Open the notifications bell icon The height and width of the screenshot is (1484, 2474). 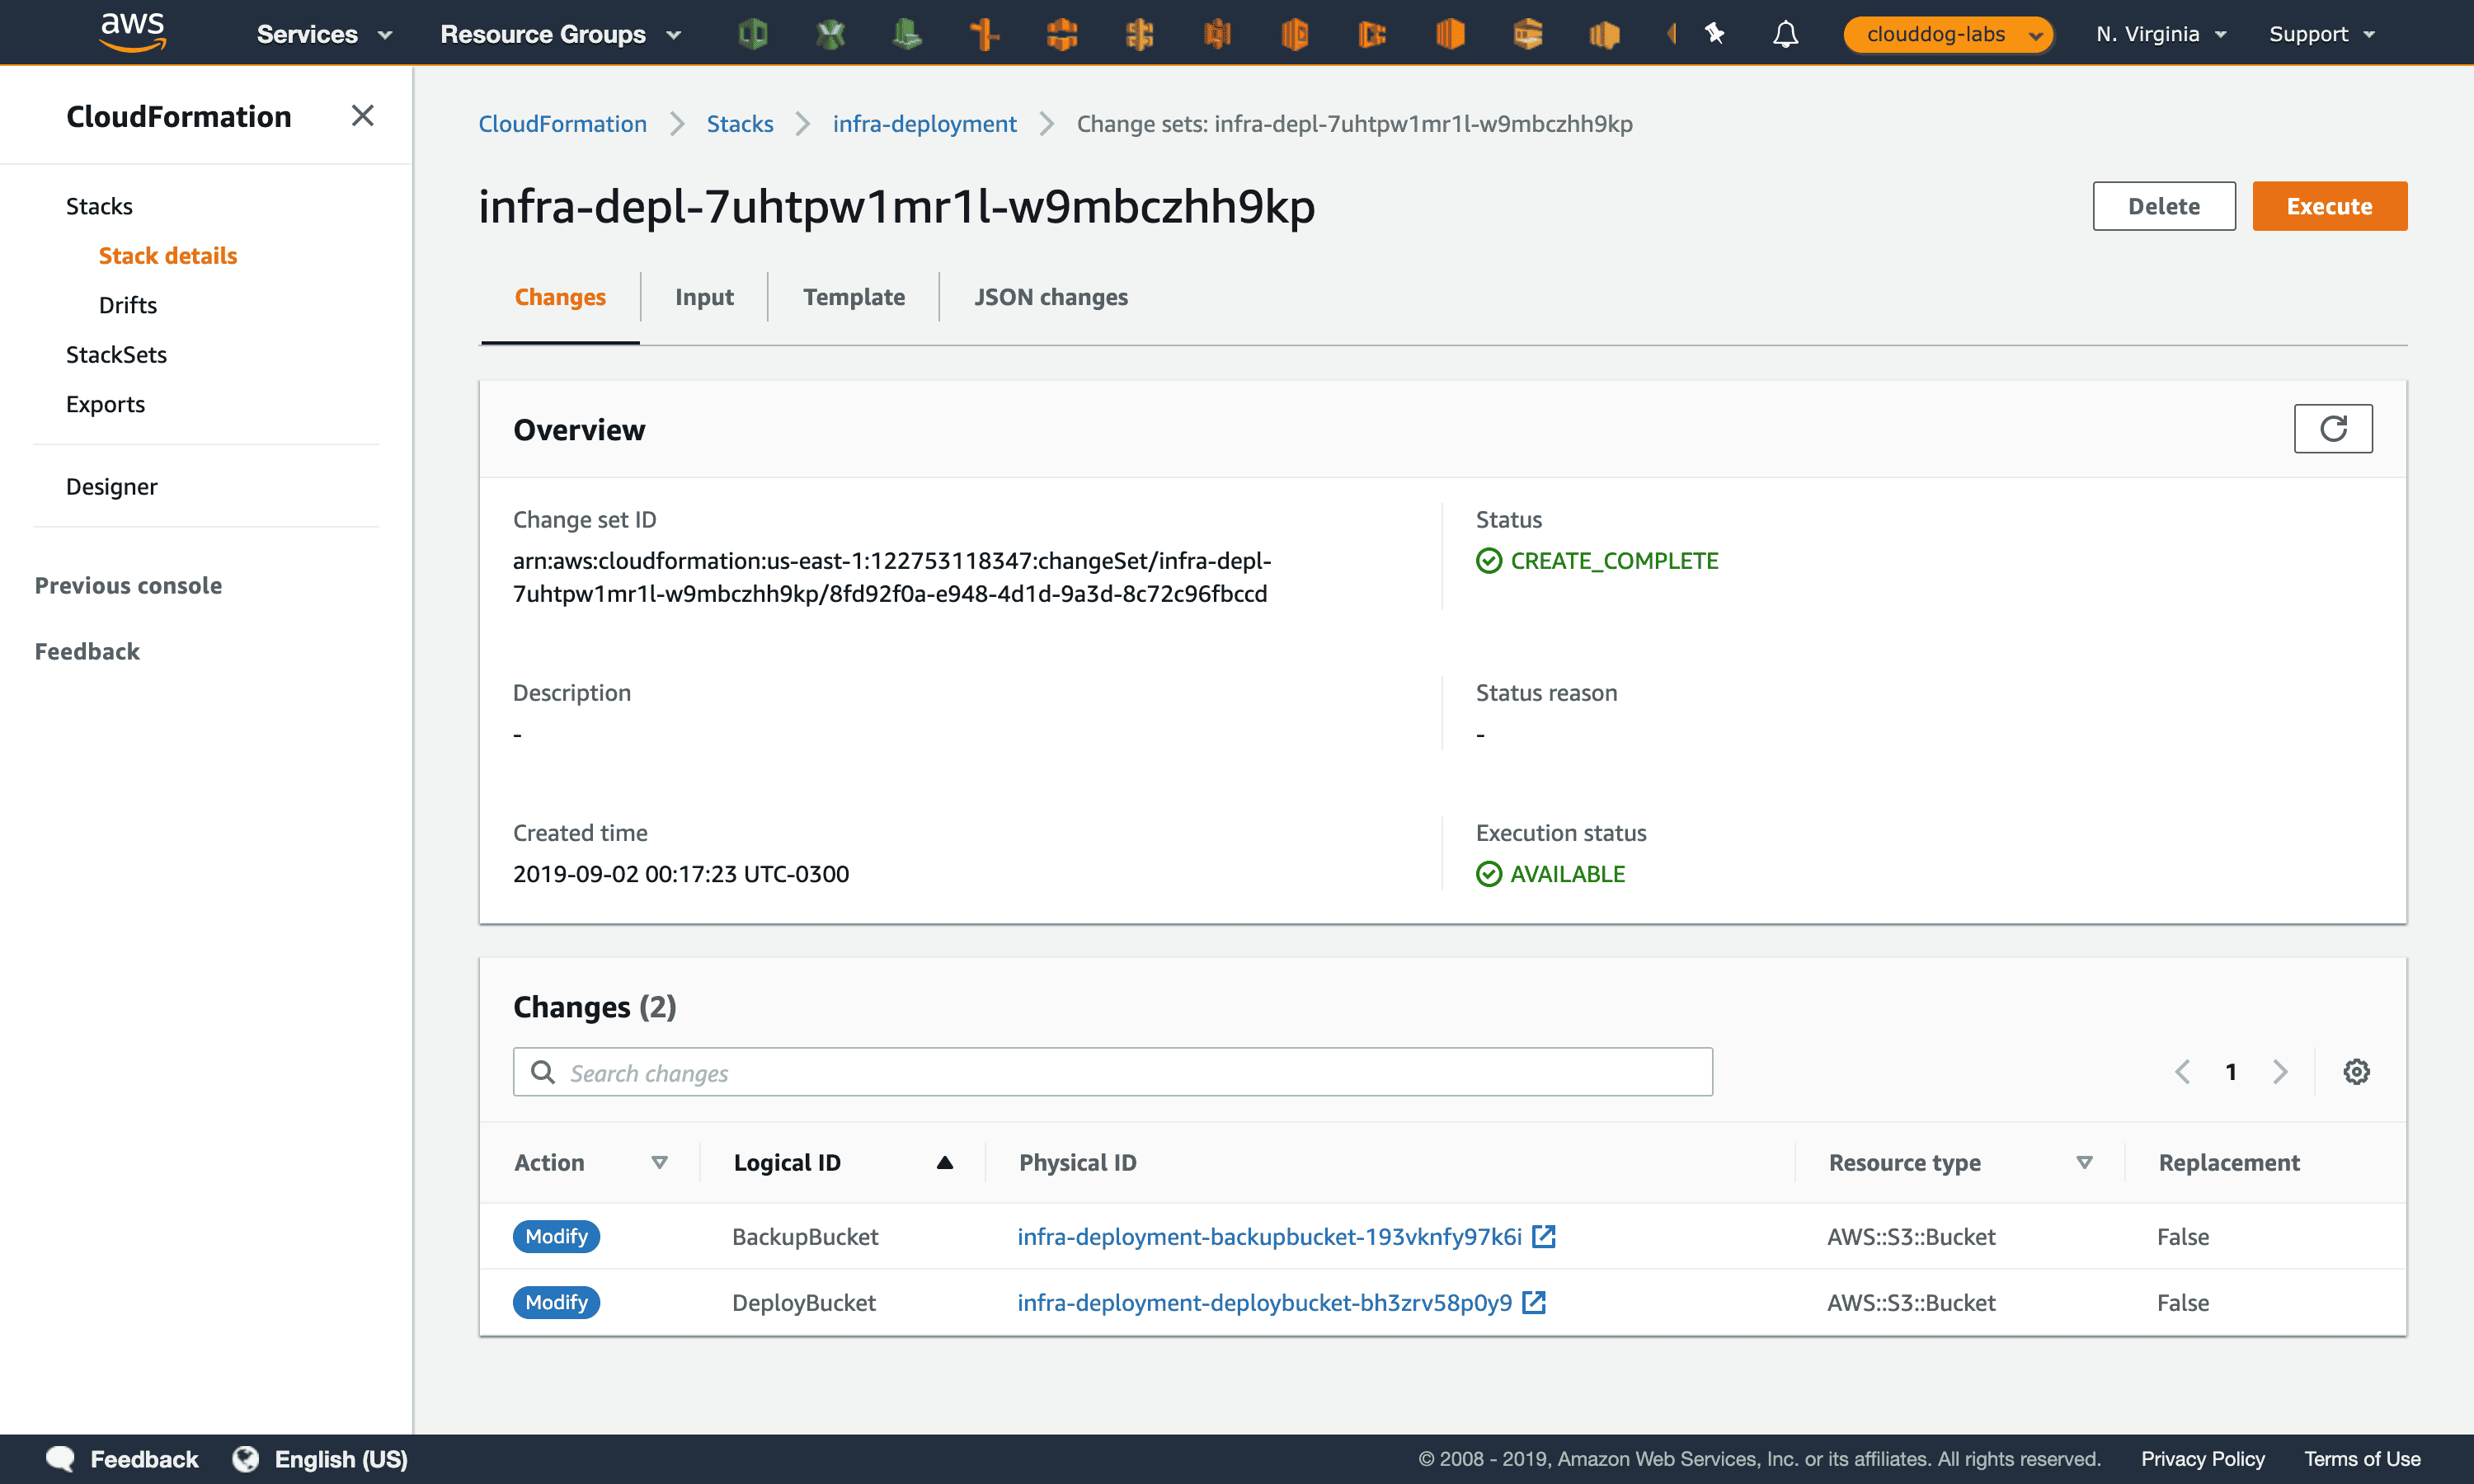coord(1785,33)
